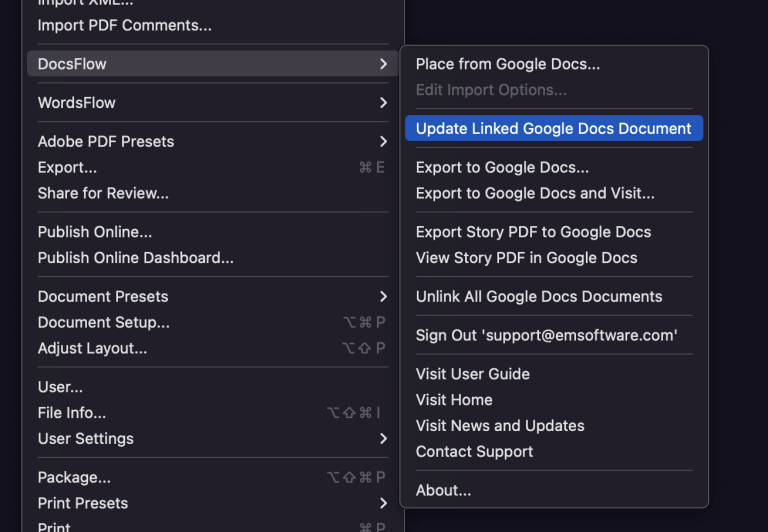
Task: Click Export Story PDF to Google Docs
Action: click(x=533, y=232)
